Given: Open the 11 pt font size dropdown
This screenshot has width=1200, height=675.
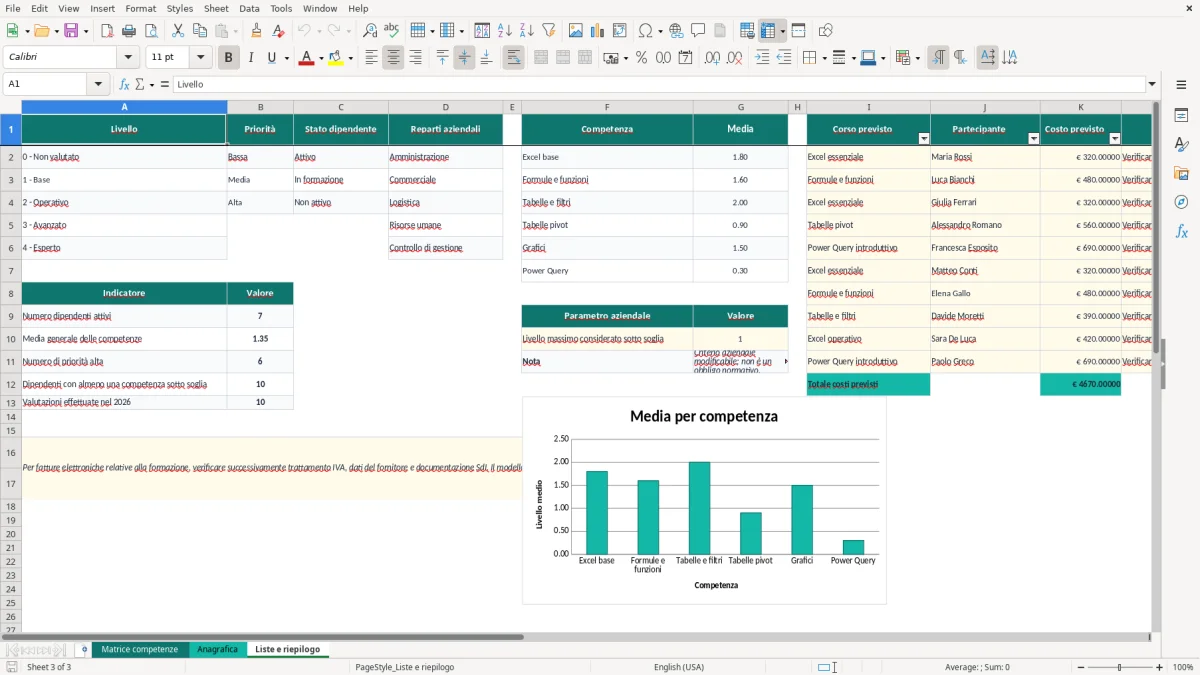Looking at the screenshot, I should pyautogui.click(x=200, y=58).
